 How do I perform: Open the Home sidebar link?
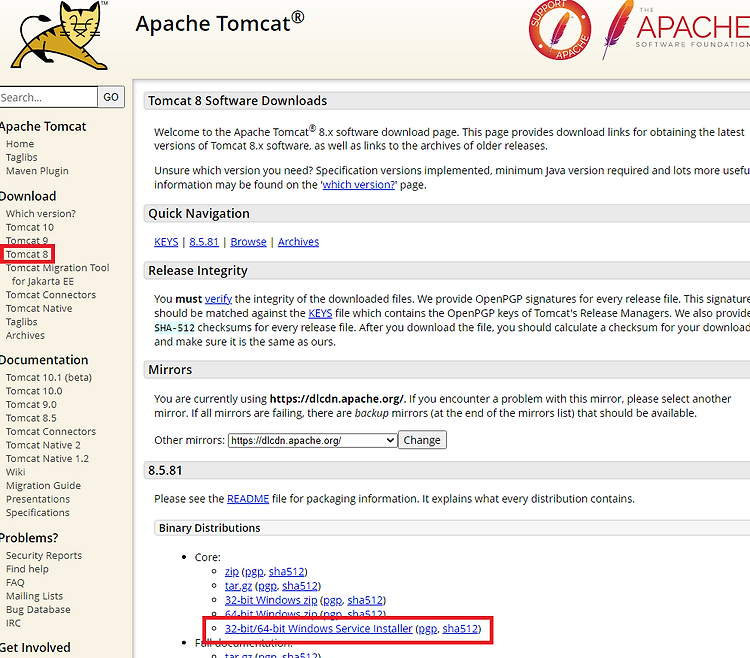[x=20, y=144]
